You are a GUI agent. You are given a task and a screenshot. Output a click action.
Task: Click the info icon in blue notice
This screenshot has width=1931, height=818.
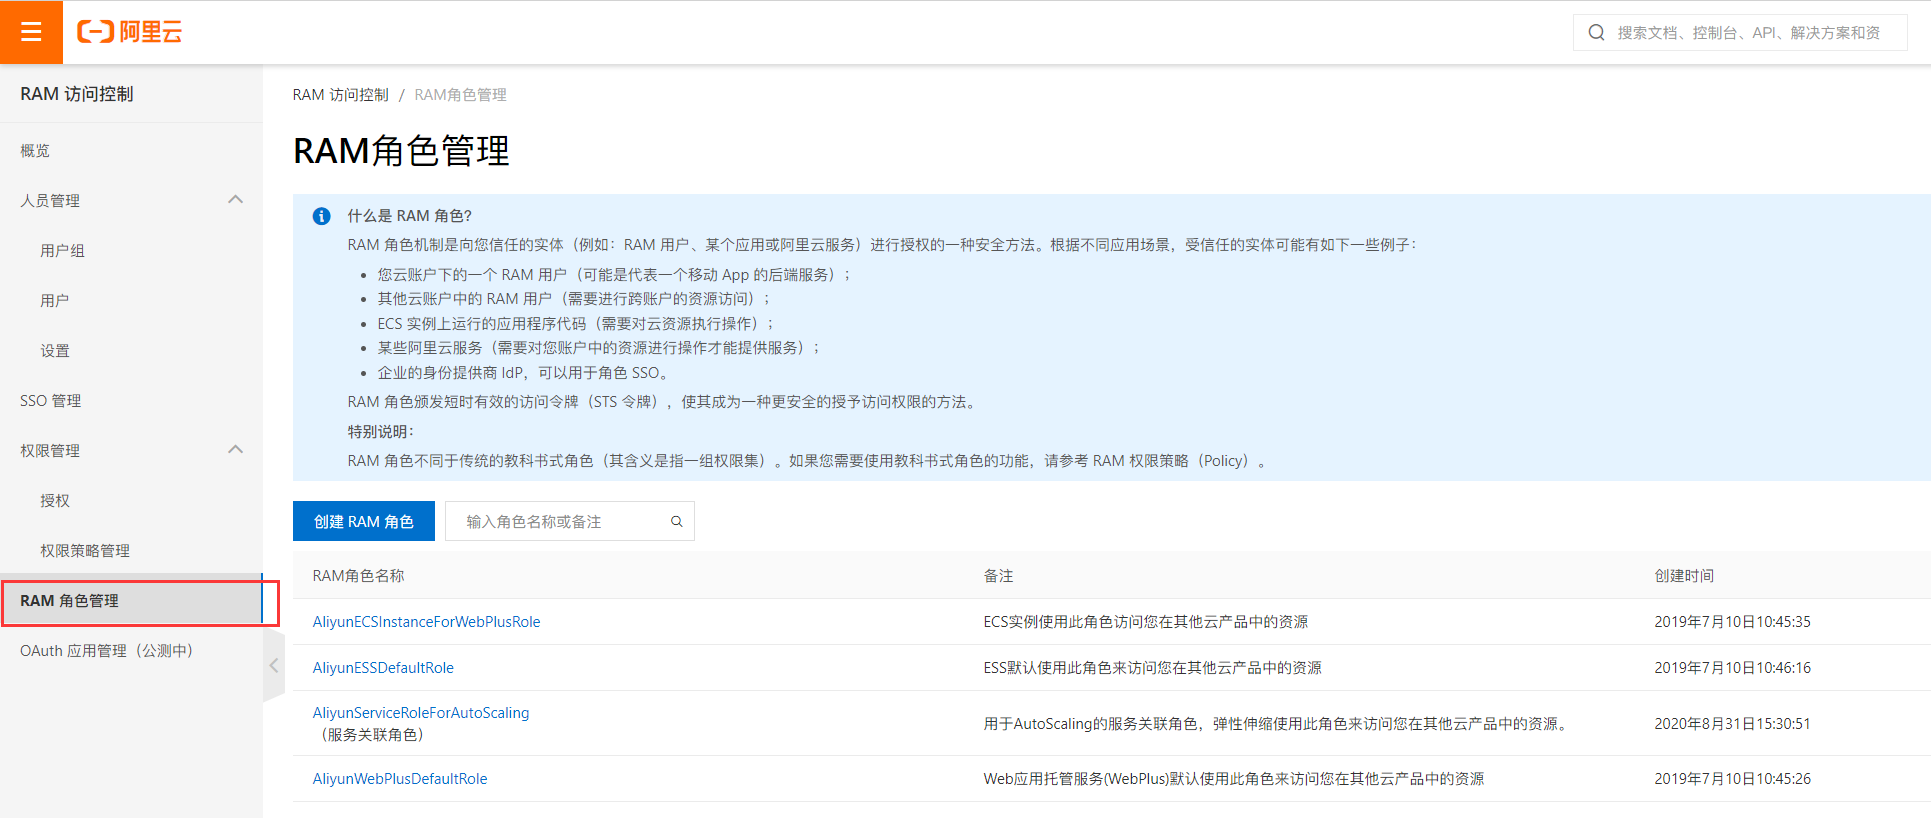[x=321, y=216]
